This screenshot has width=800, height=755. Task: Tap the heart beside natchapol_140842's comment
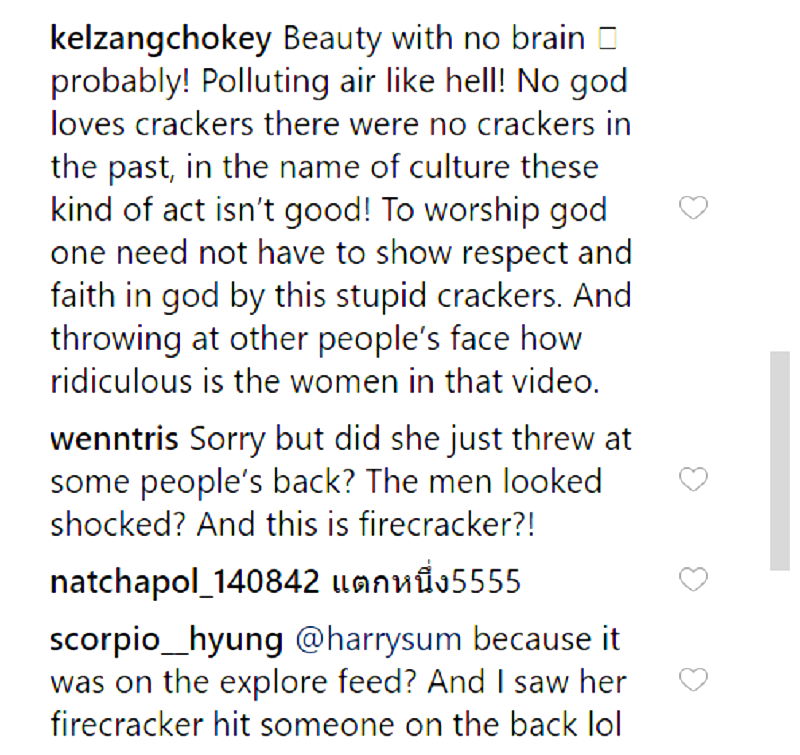(693, 578)
